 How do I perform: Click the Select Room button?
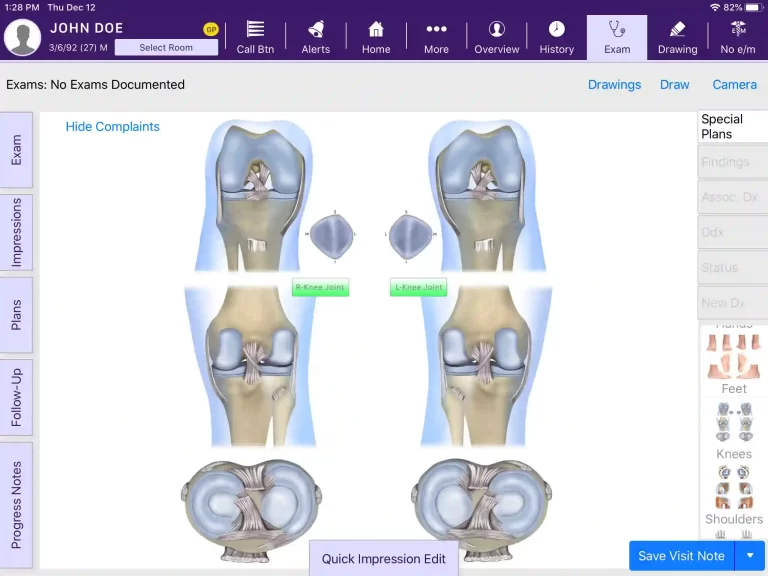pos(166,48)
